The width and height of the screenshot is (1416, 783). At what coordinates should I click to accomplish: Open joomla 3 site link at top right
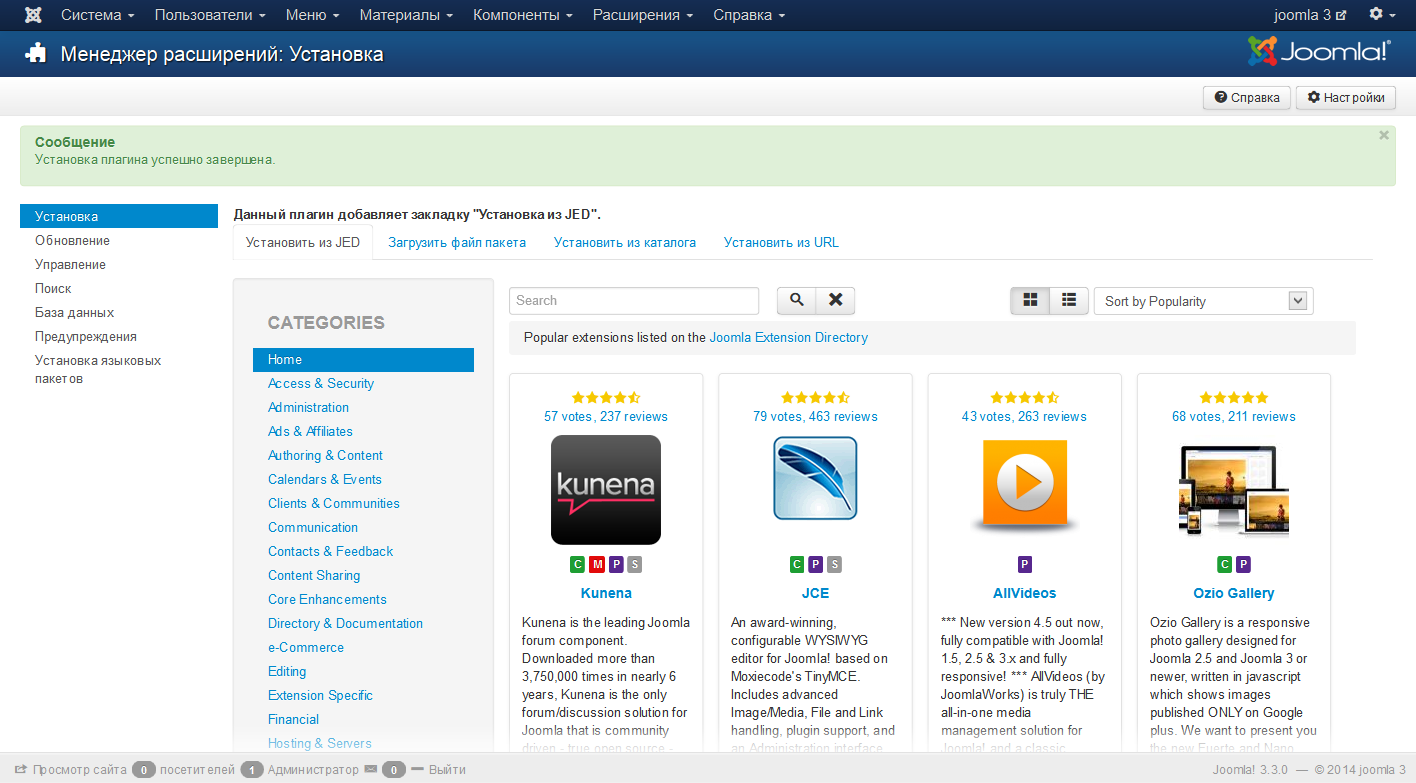1310,15
